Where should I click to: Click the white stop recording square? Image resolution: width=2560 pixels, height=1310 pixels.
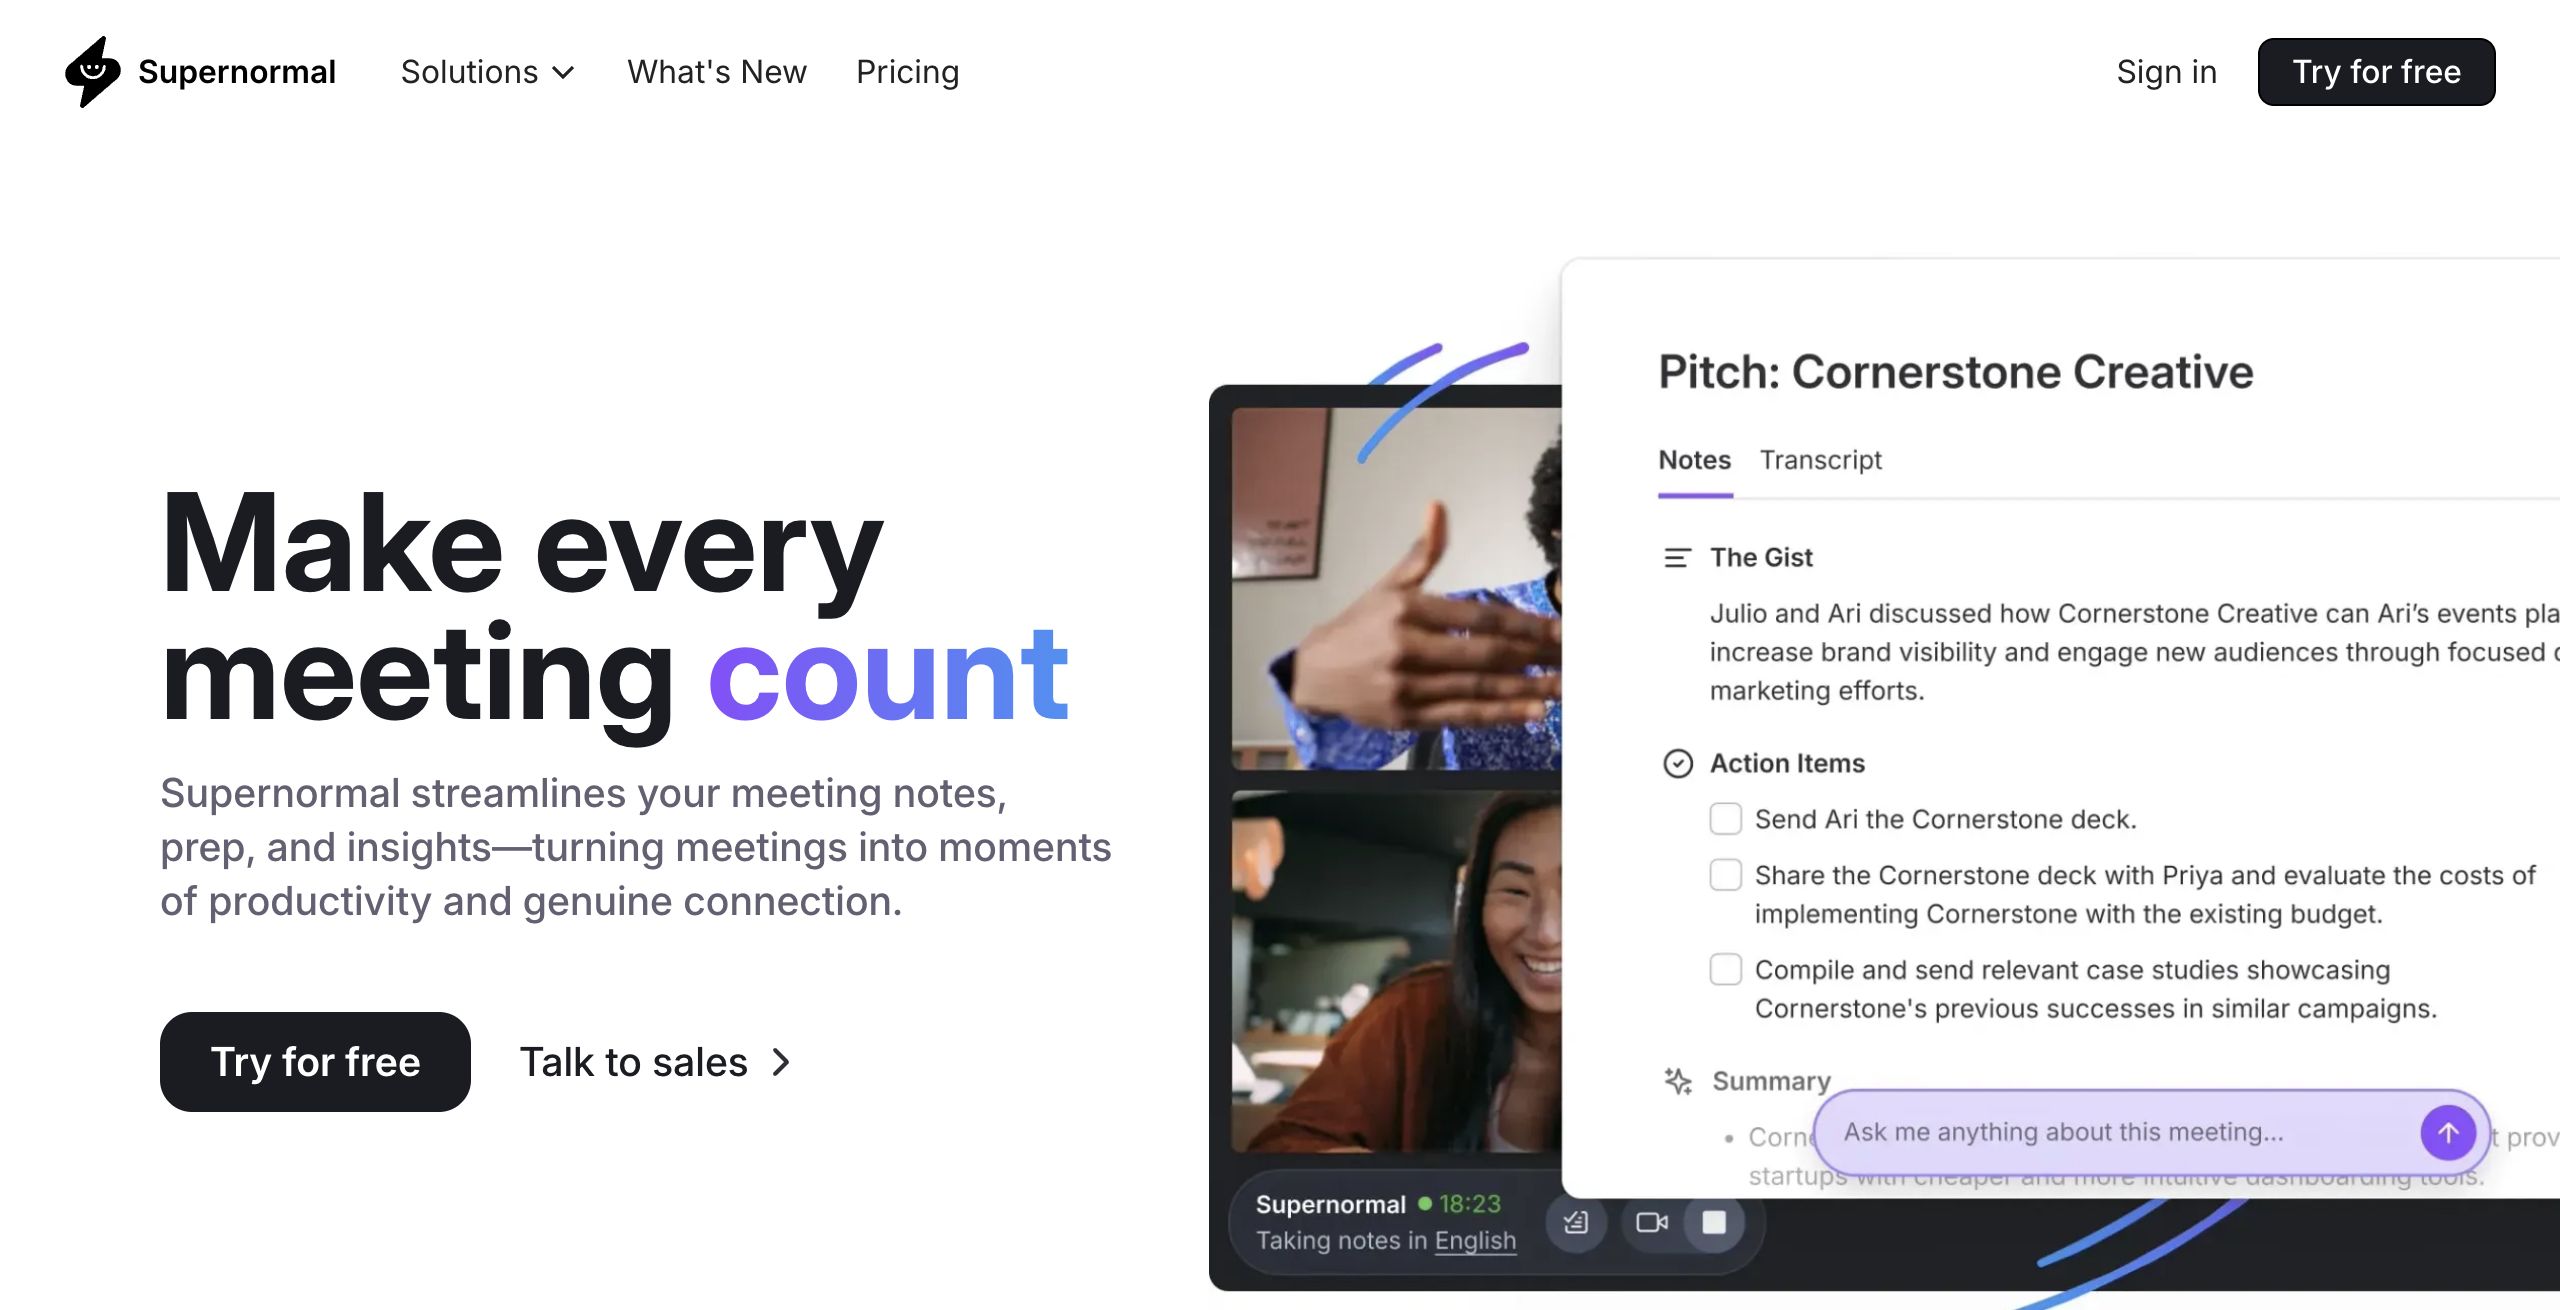click(1714, 1222)
